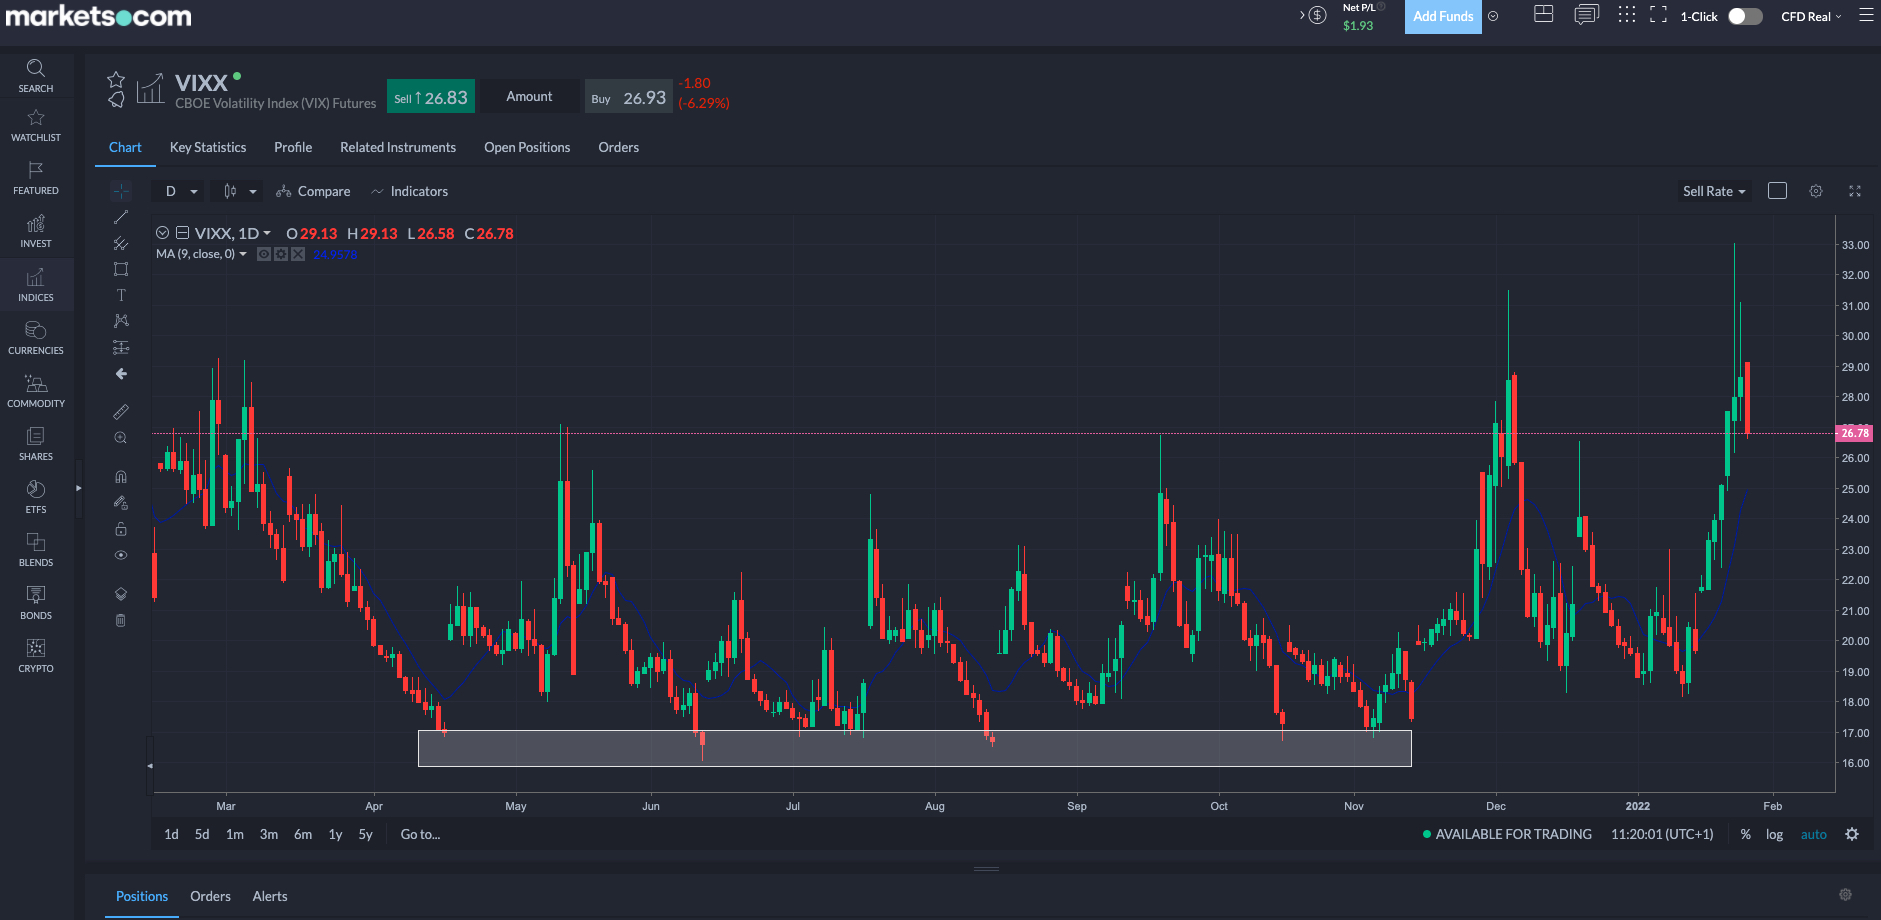Open the chat messages icon in header
The height and width of the screenshot is (920, 1881).
1586,15
